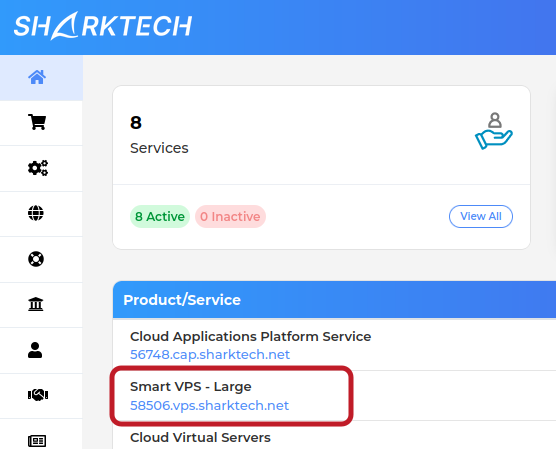Open the home dashboard icon in sidebar
Screen dimensions: 556x449
click(x=37, y=77)
